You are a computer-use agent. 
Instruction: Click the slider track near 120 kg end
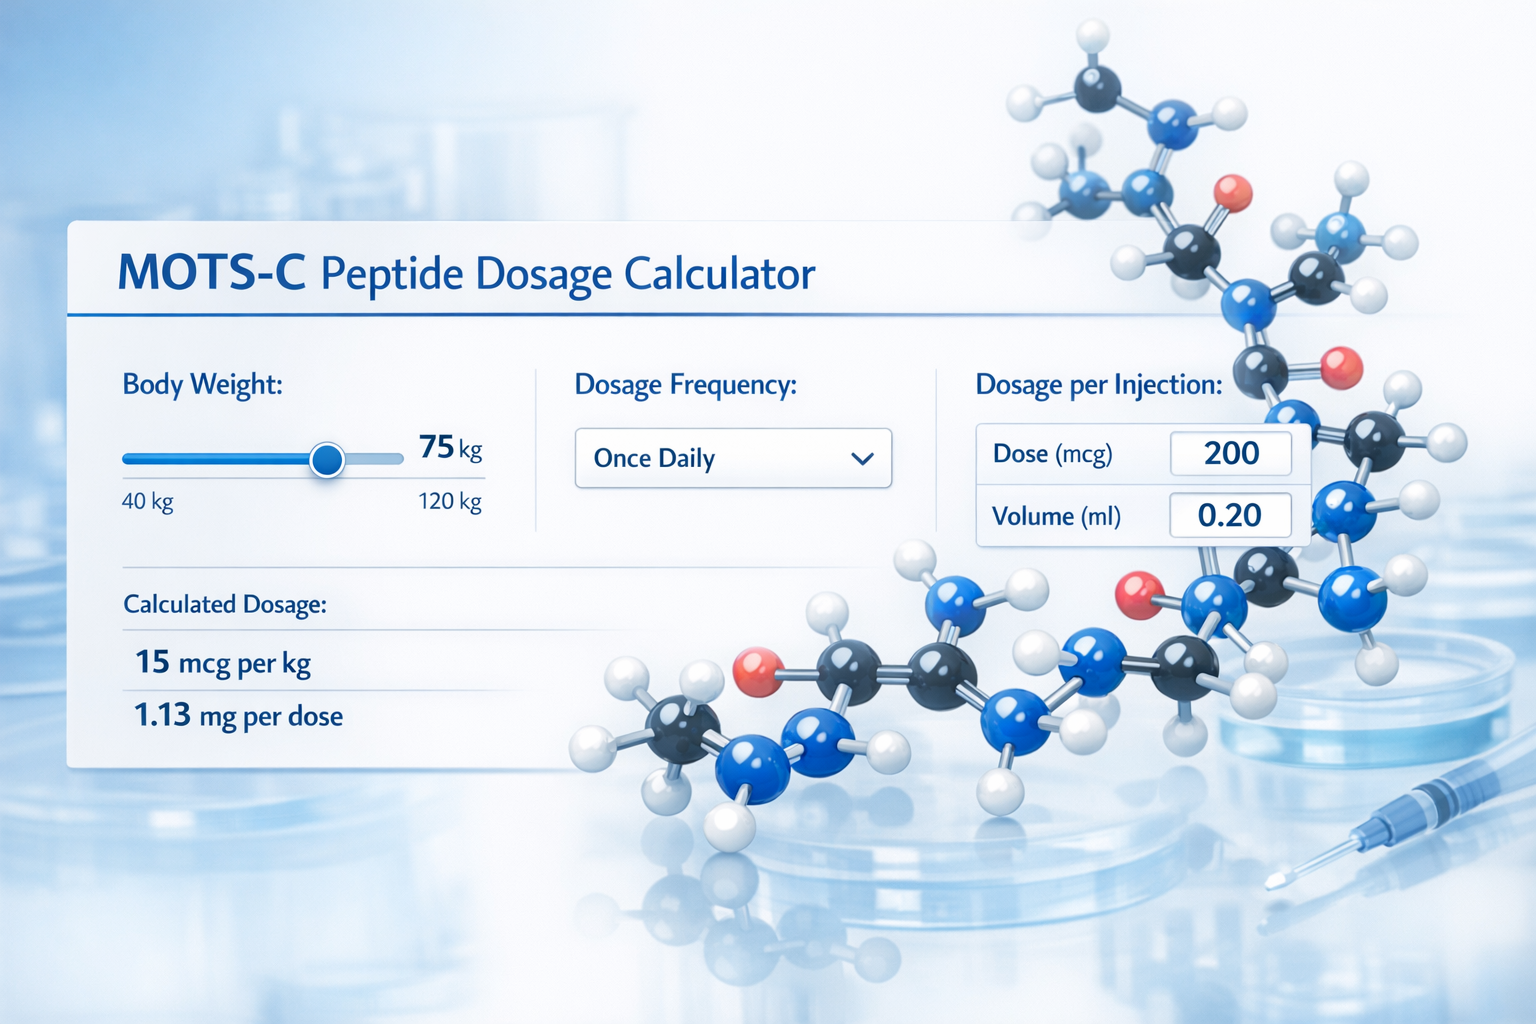(390, 459)
